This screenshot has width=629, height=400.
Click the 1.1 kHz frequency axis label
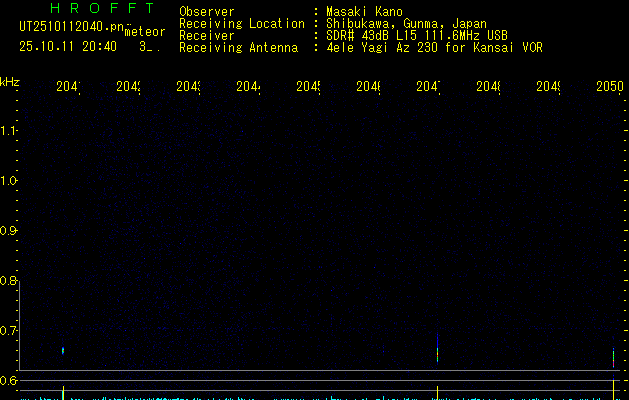[10, 130]
